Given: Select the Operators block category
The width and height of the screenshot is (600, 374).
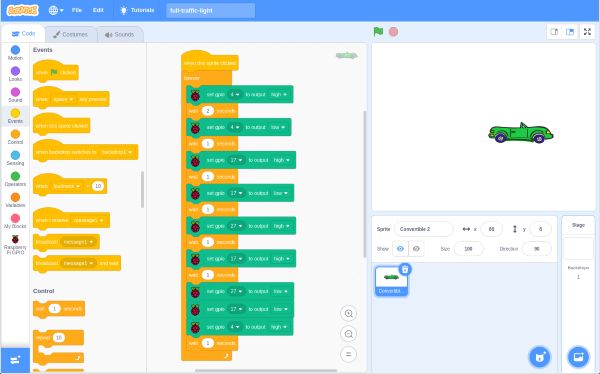Looking at the screenshot, I should pyautogui.click(x=15, y=179).
